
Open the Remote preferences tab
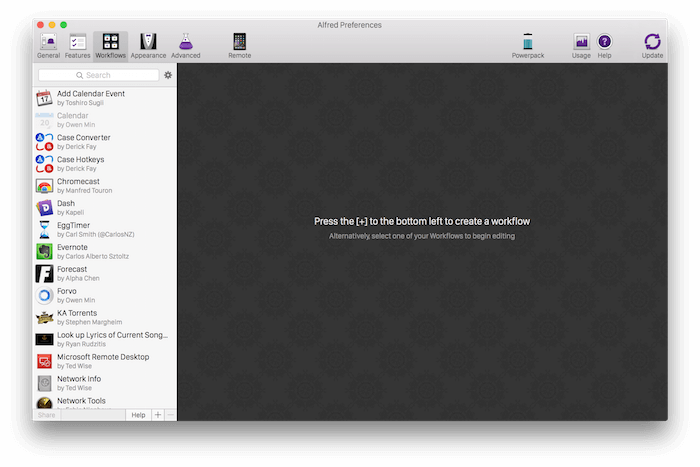point(240,46)
